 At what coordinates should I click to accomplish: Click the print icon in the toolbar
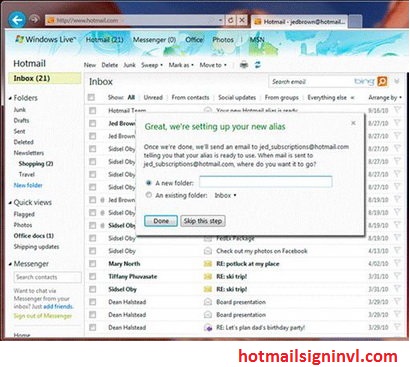(x=244, y=65)
